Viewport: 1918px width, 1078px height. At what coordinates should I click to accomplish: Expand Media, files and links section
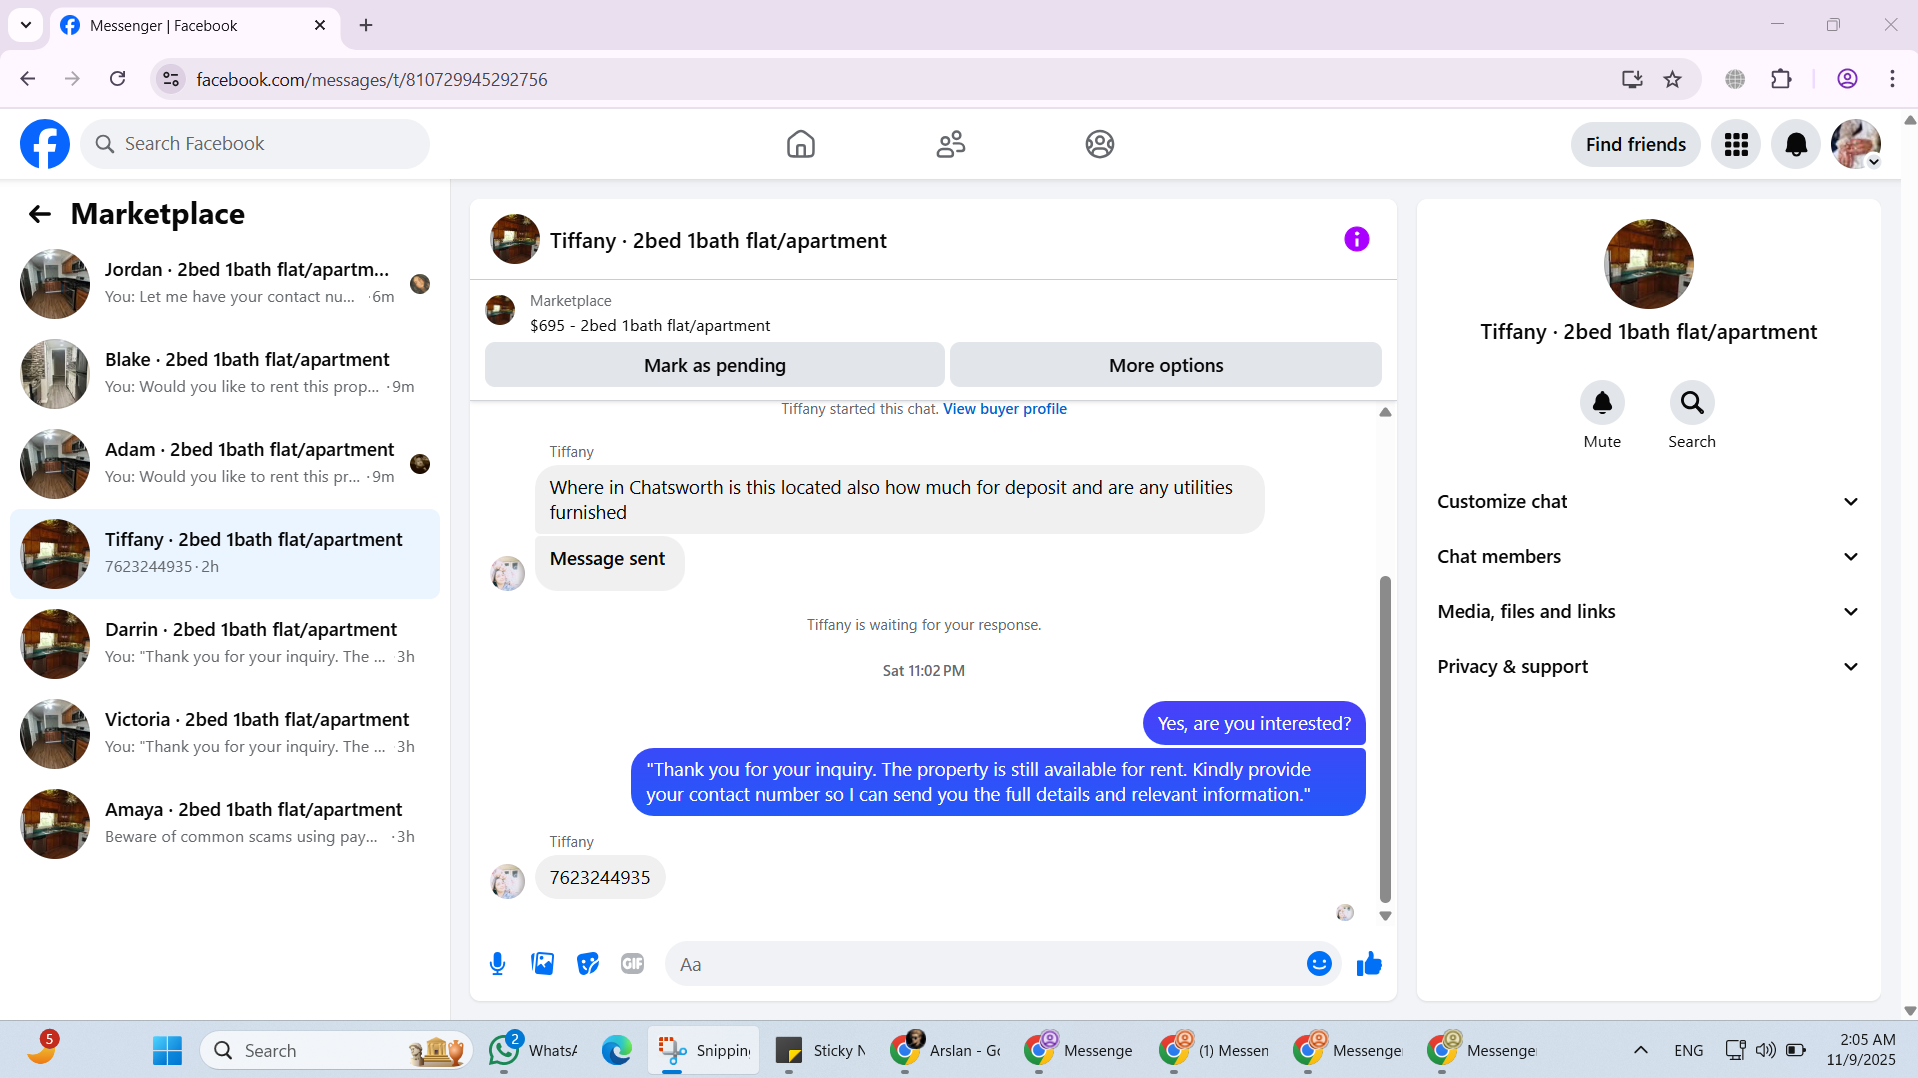(1648, 612)
